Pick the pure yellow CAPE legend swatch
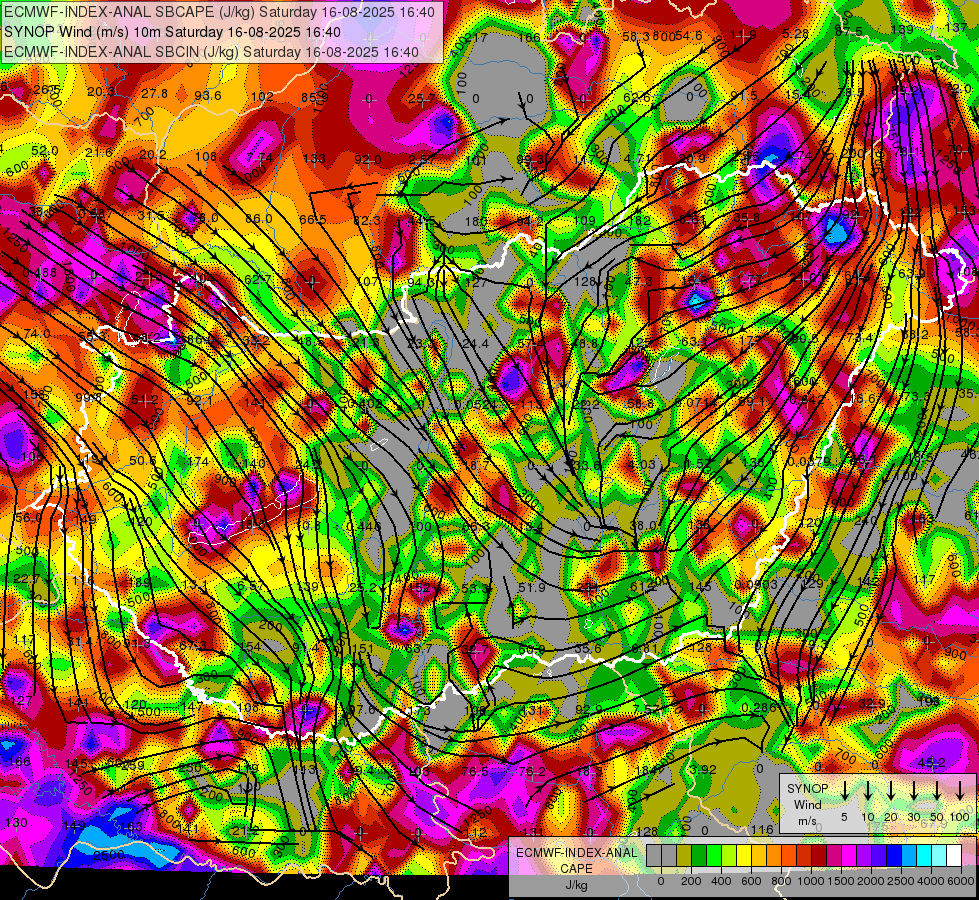979x900 pixels. [744, 855]
